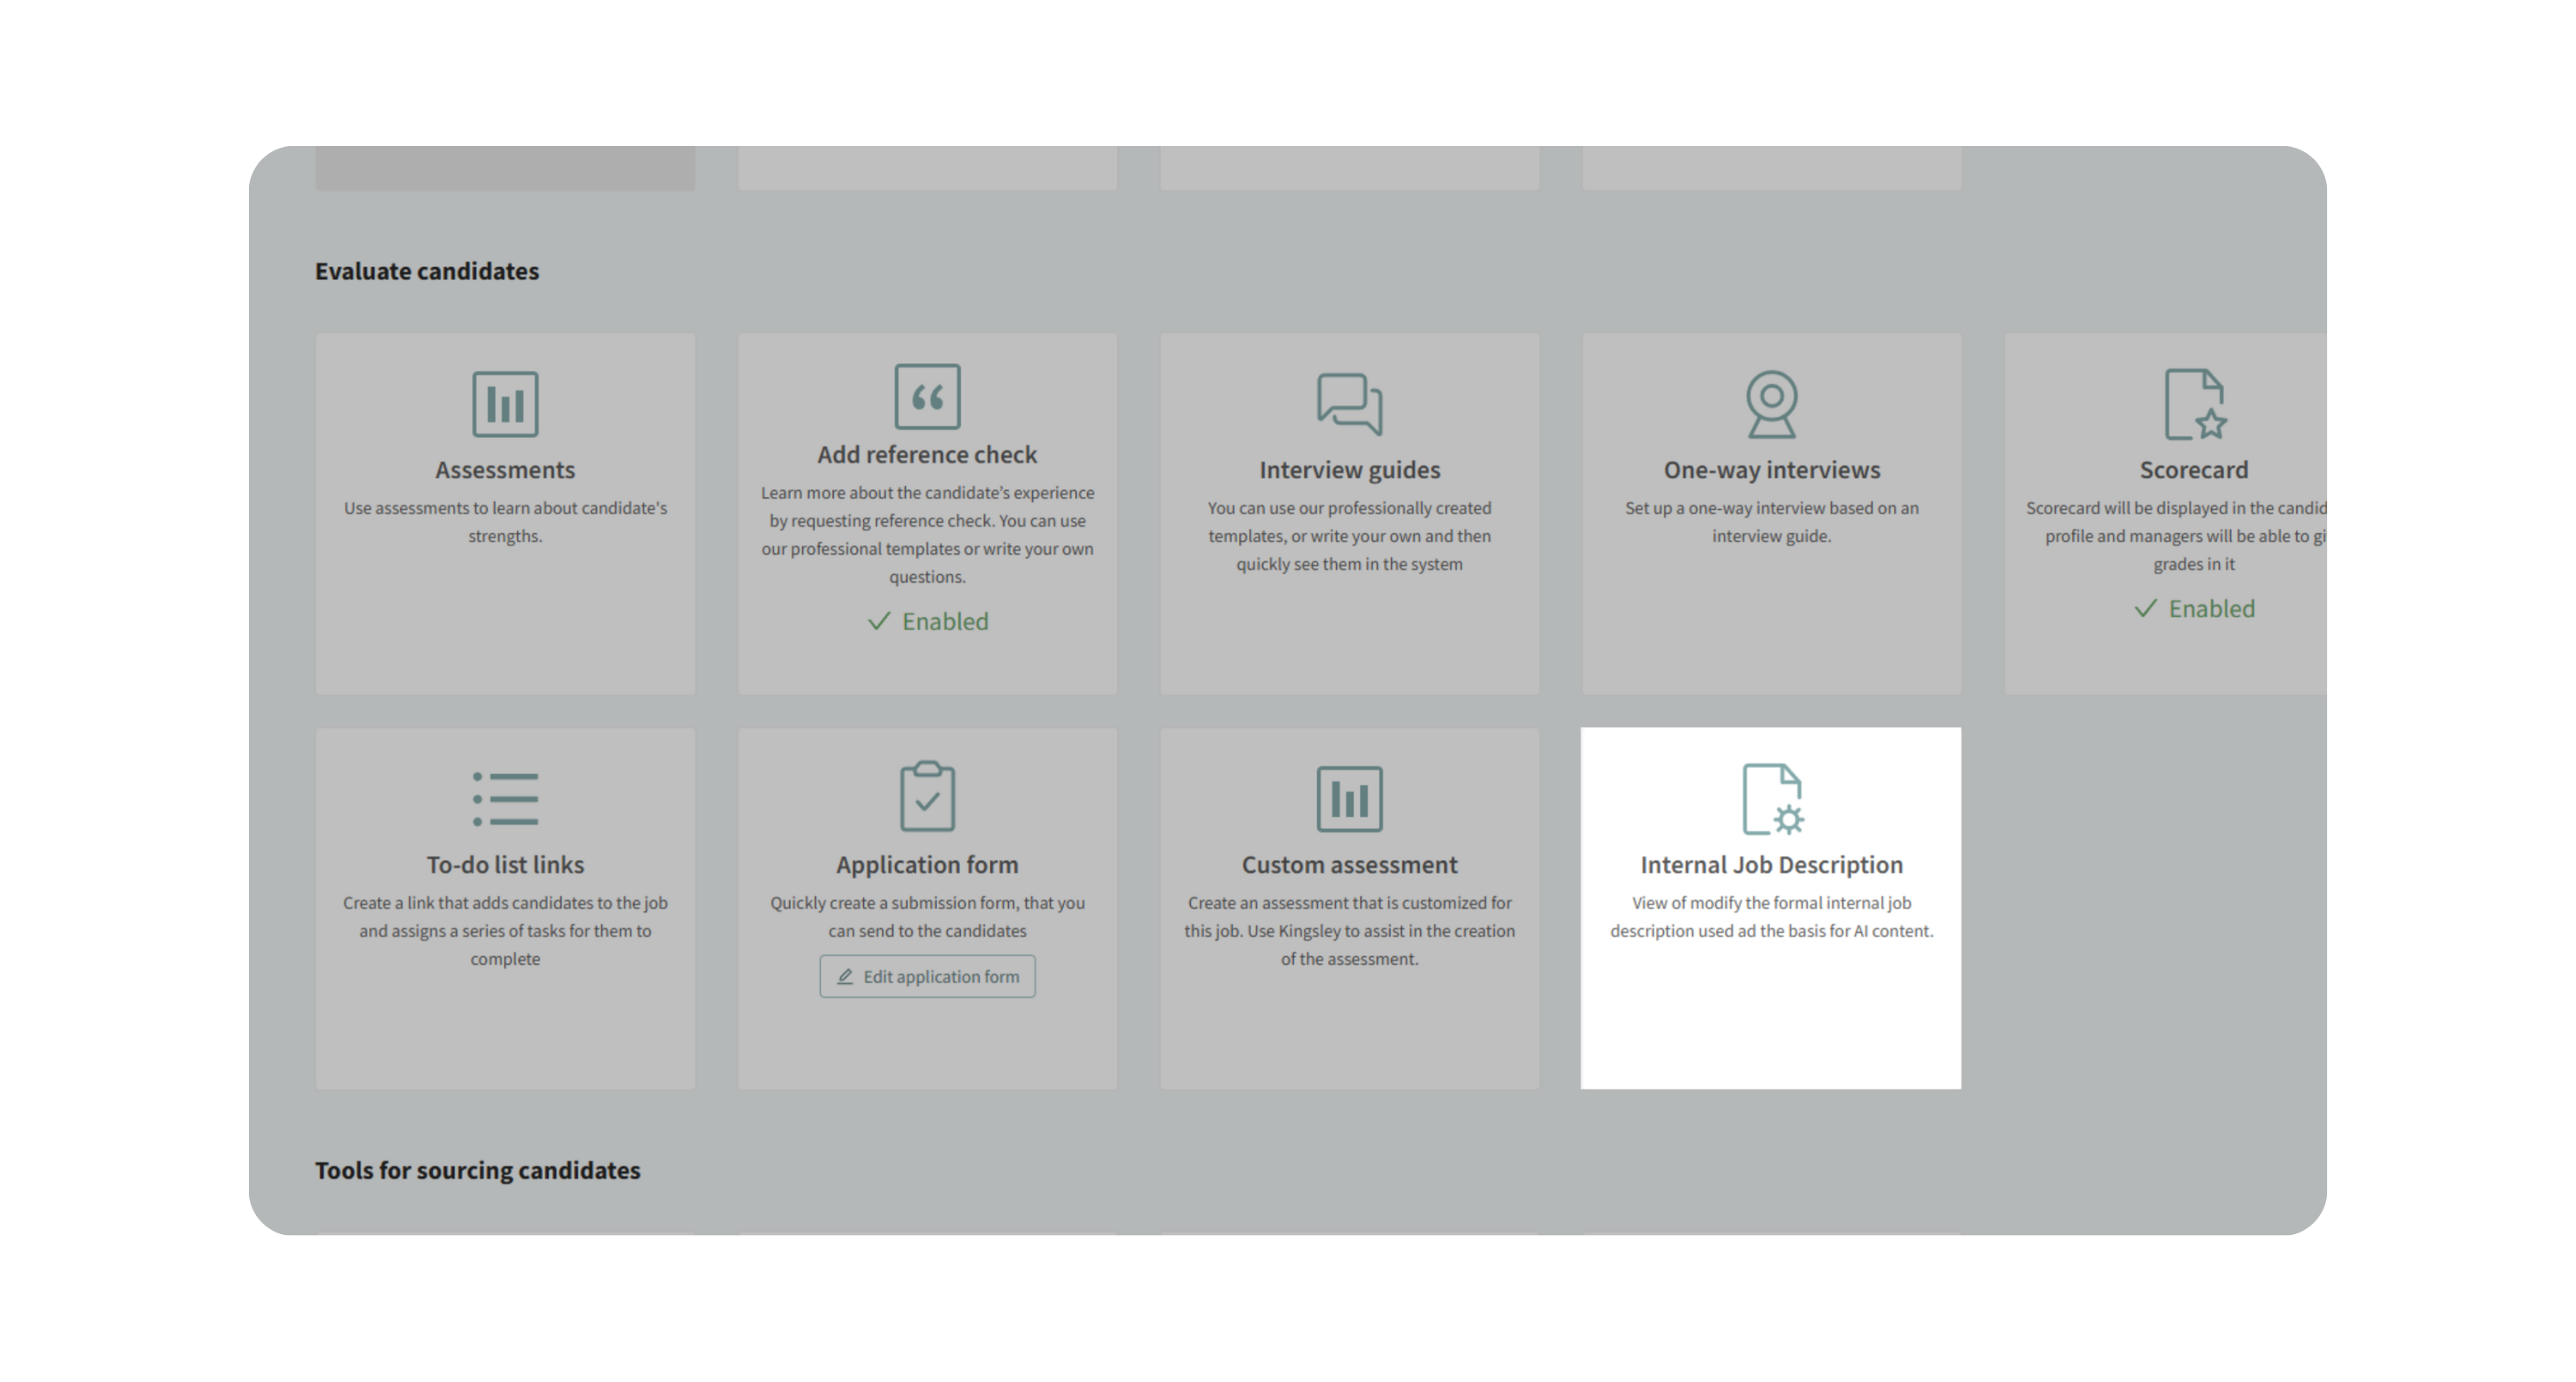Click the Assessments bar chart icon
This screenshot has height=1382, width=2576.
[505, 404]
